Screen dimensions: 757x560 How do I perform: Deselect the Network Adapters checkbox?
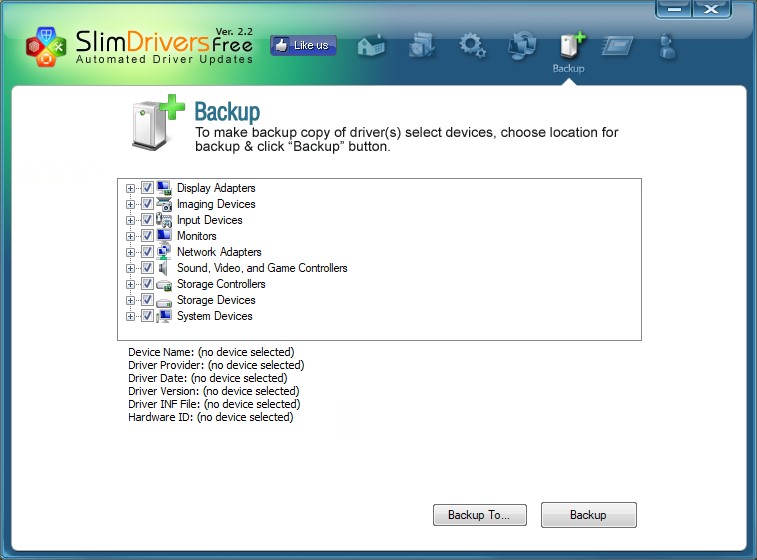pyautogui.click(x=147, y=252)
